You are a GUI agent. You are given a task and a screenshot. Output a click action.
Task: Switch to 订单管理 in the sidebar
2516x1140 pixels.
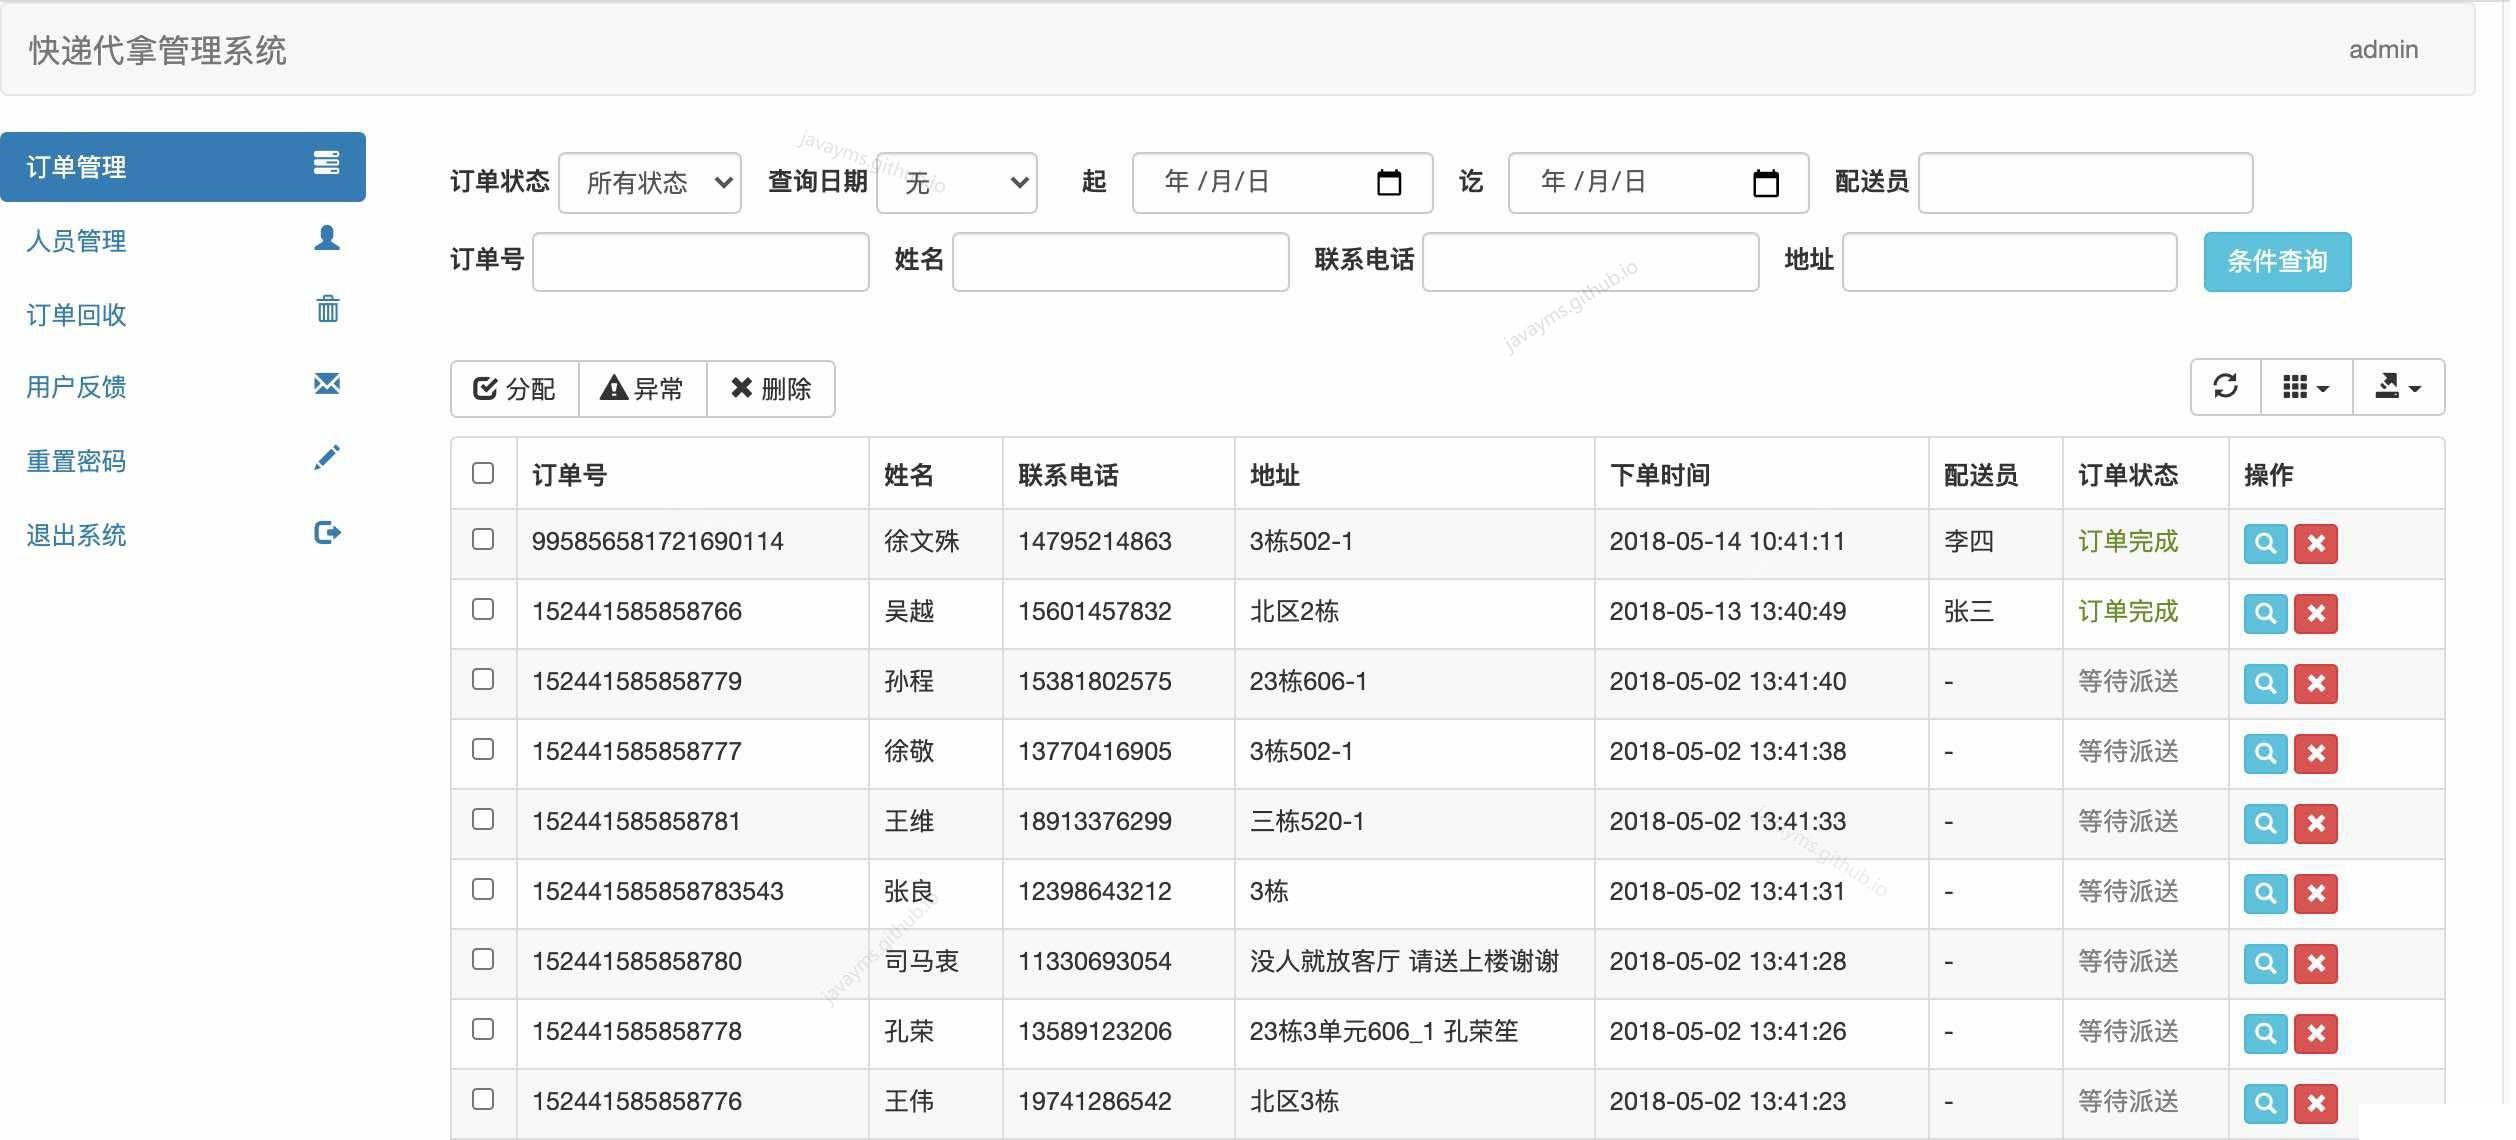tap(75, 167)
